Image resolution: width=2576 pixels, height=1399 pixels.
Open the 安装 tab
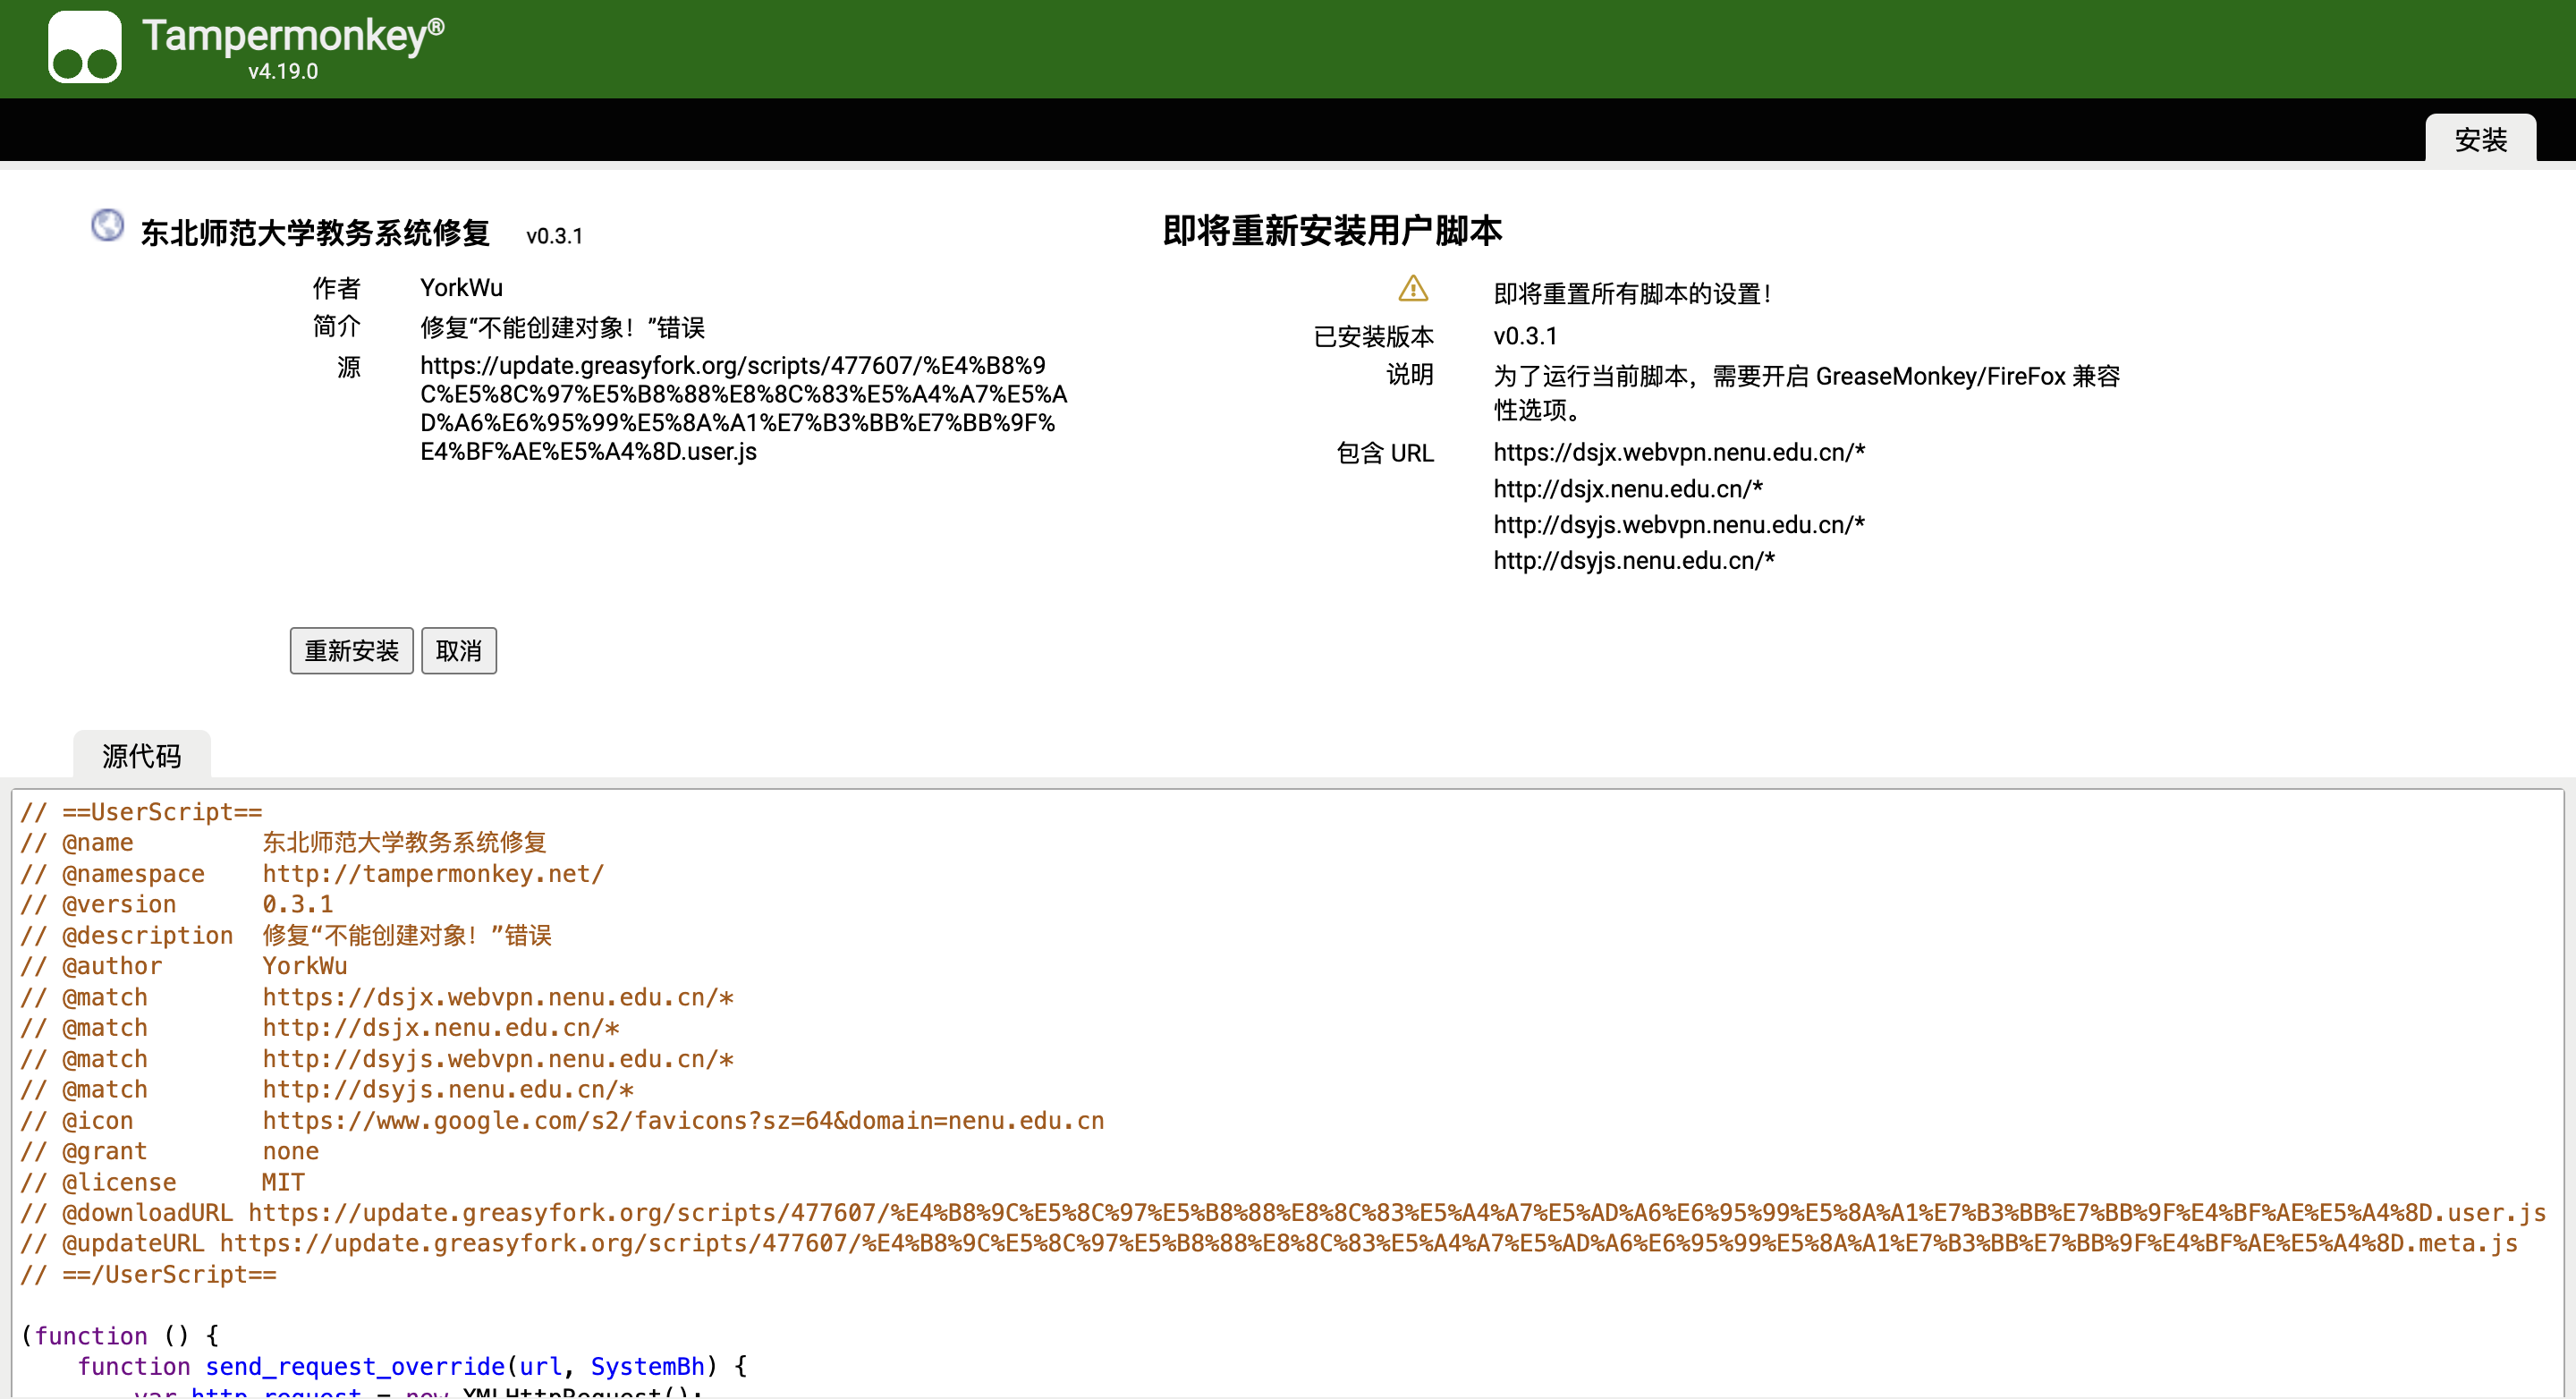click(2479, 139)
